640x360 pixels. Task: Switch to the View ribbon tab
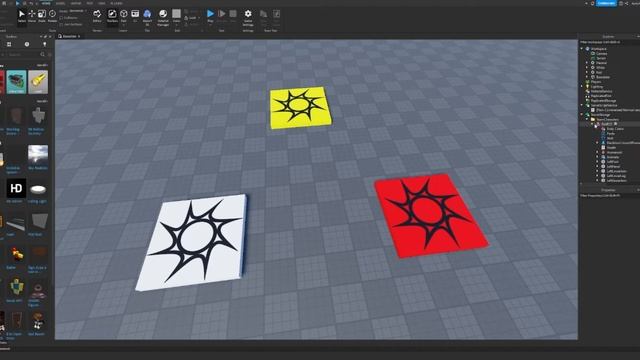click(x=102, y=3)
